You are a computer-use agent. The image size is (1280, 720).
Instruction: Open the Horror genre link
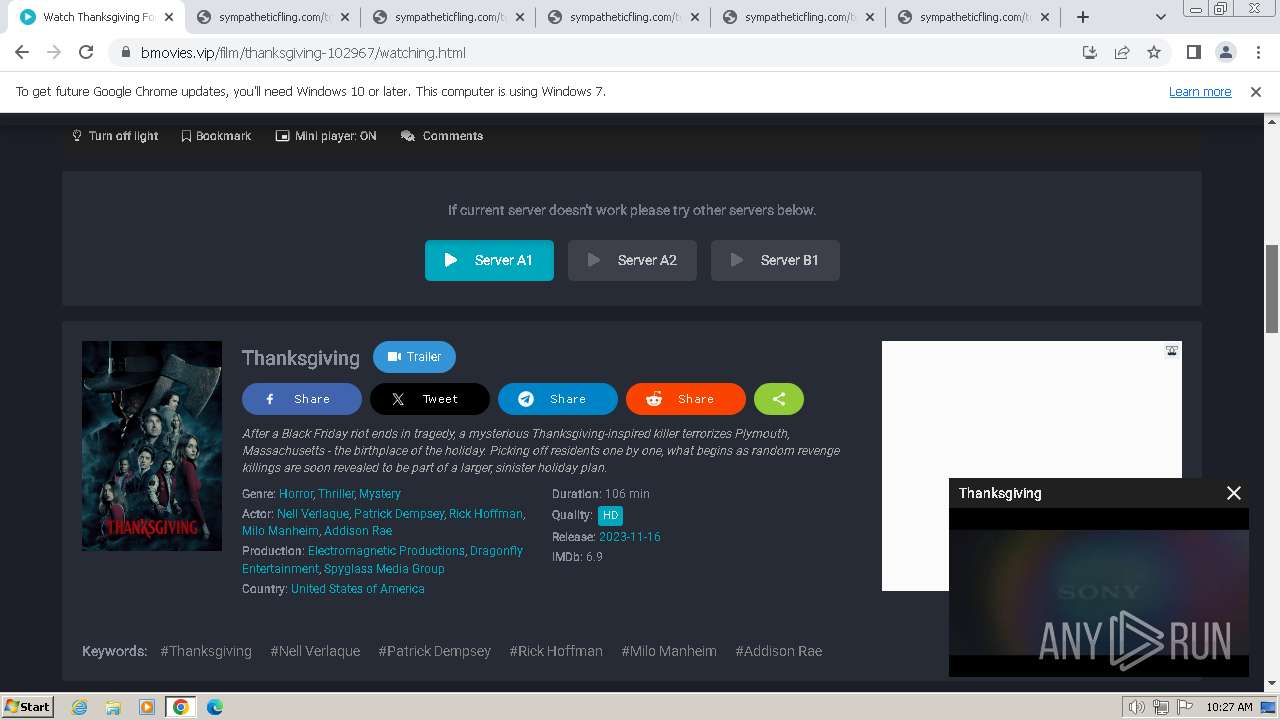click(296, 494)
